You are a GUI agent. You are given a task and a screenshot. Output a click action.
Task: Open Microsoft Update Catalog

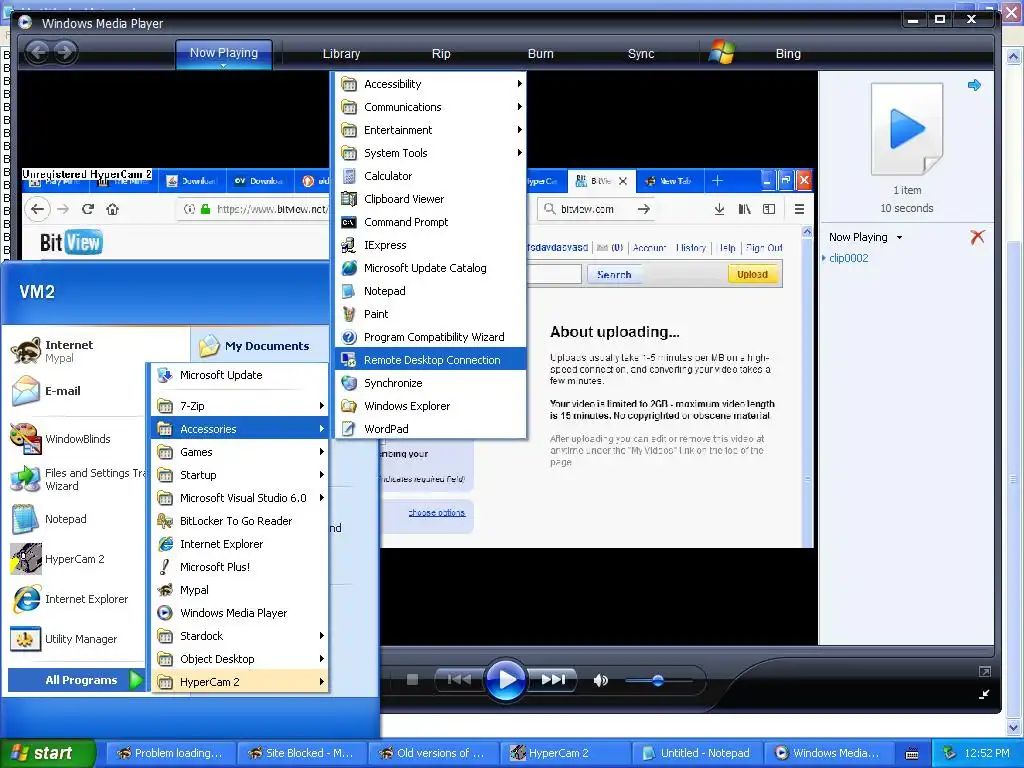431,268
